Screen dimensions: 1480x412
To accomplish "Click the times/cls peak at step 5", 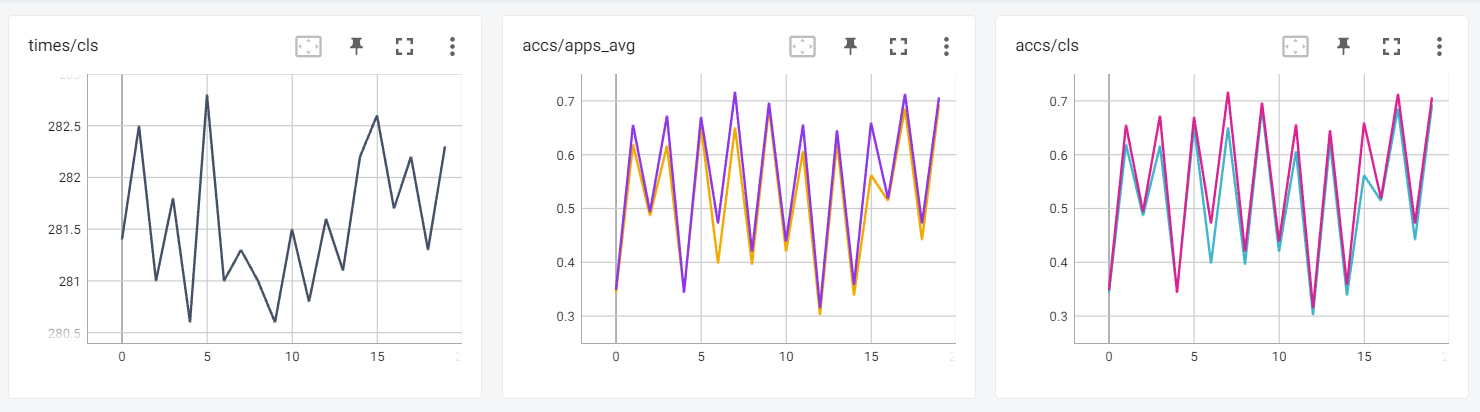I will point(207,96).
